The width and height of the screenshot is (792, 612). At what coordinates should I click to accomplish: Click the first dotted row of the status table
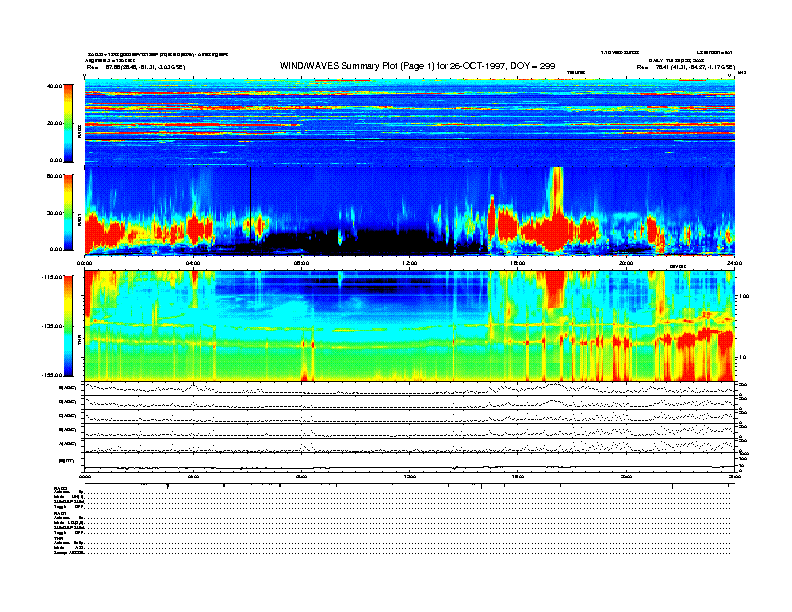pyautogui.click(x=407, y=492)
